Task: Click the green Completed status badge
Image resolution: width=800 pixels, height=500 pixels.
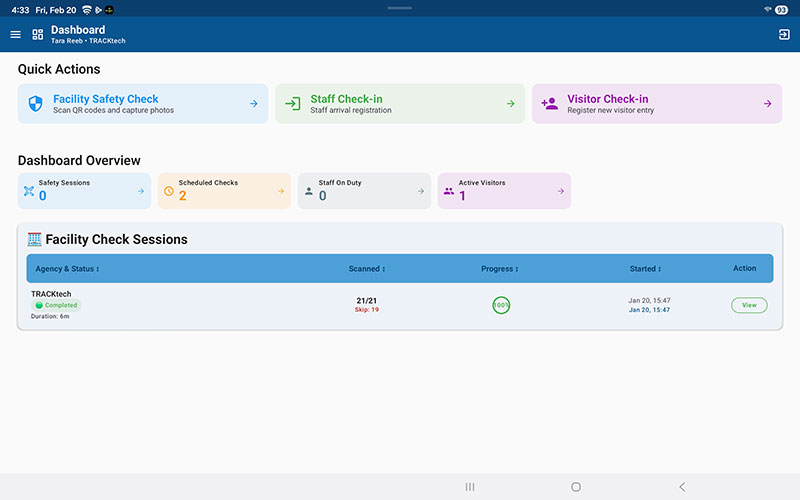Action: 56,305
